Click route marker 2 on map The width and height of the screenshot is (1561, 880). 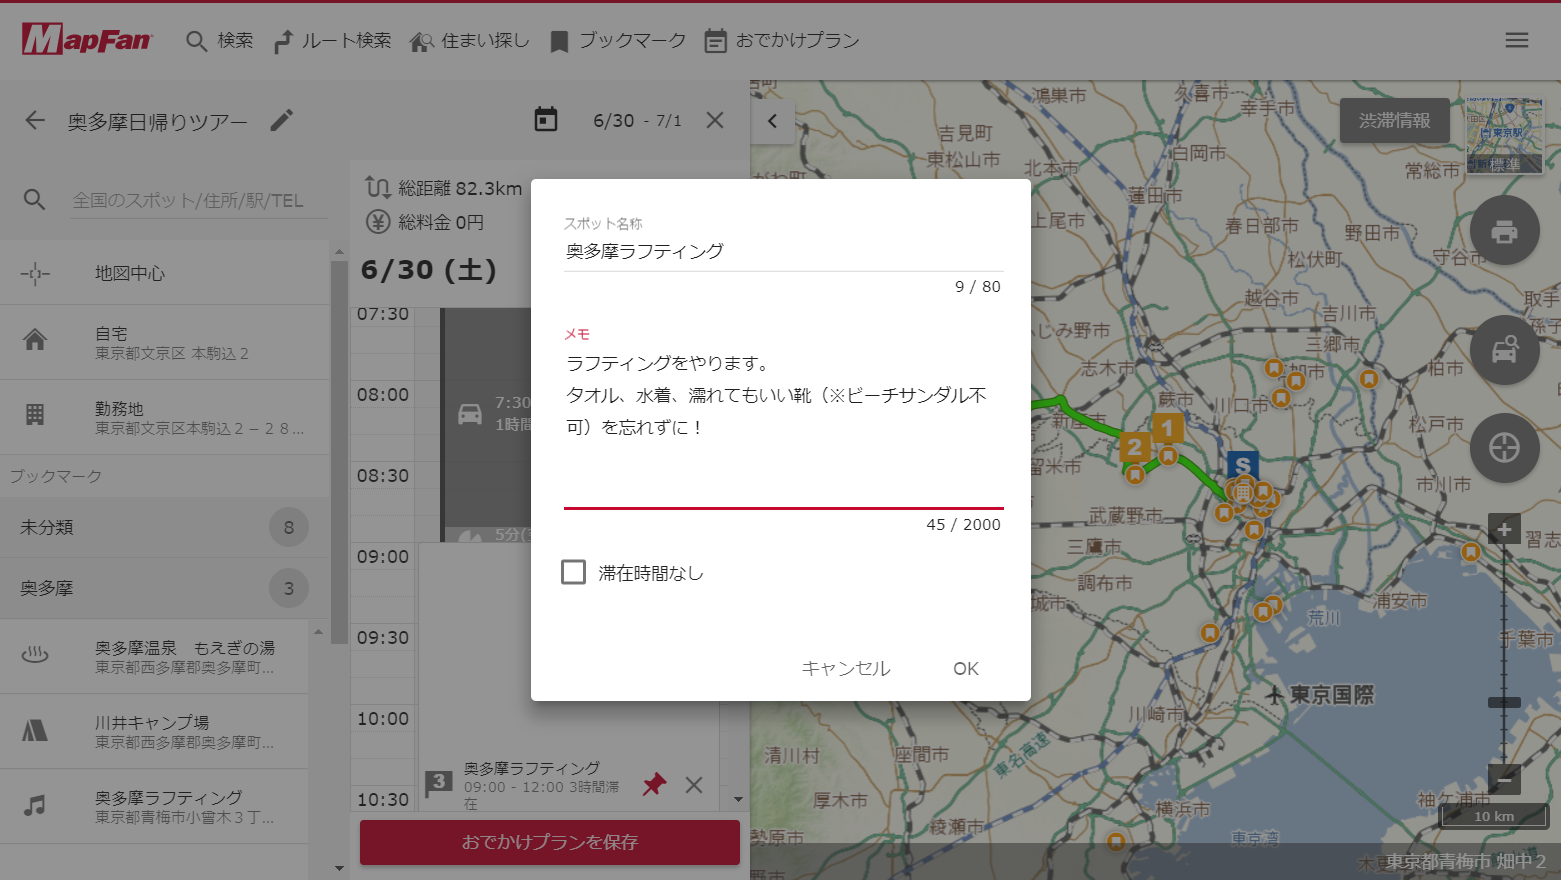point(1134,447)
